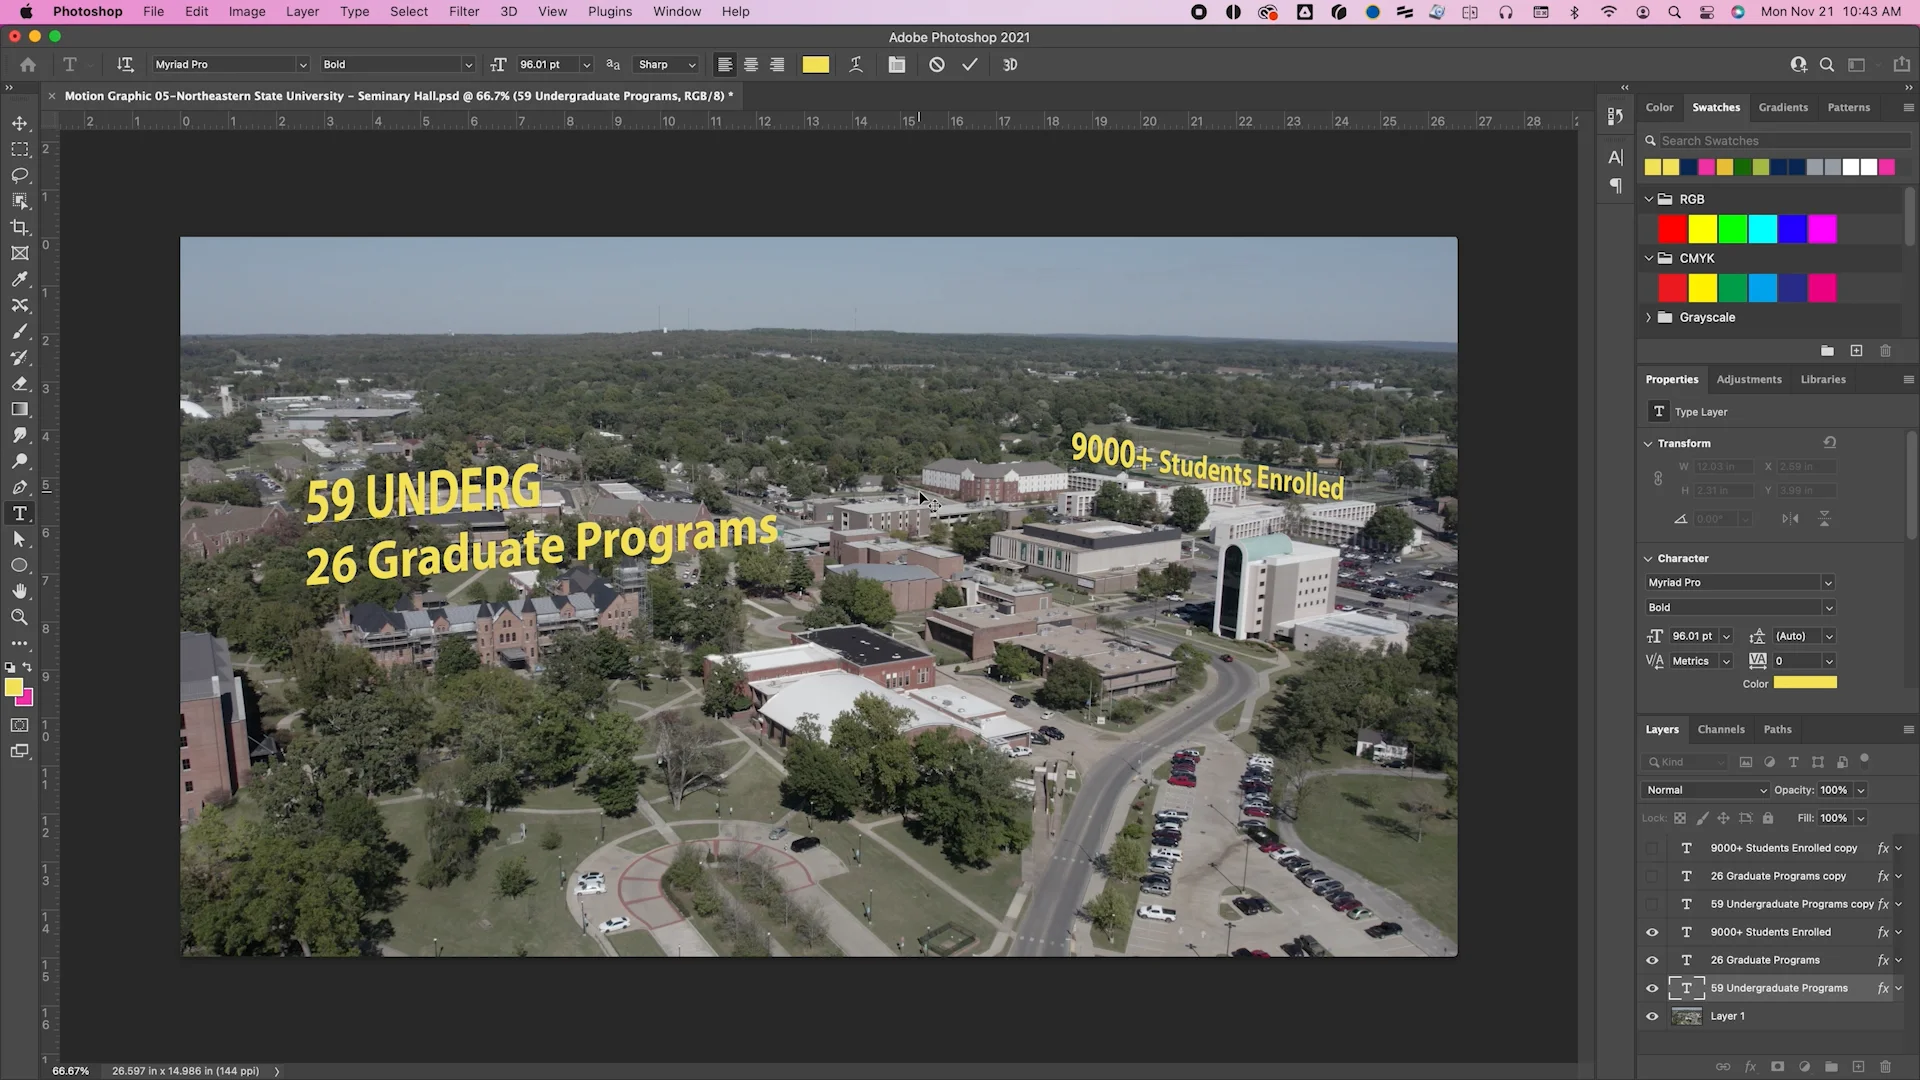Expand the Grayscale swatch group
This screenshot has width=1920, height=1080.
[1649, 317]
